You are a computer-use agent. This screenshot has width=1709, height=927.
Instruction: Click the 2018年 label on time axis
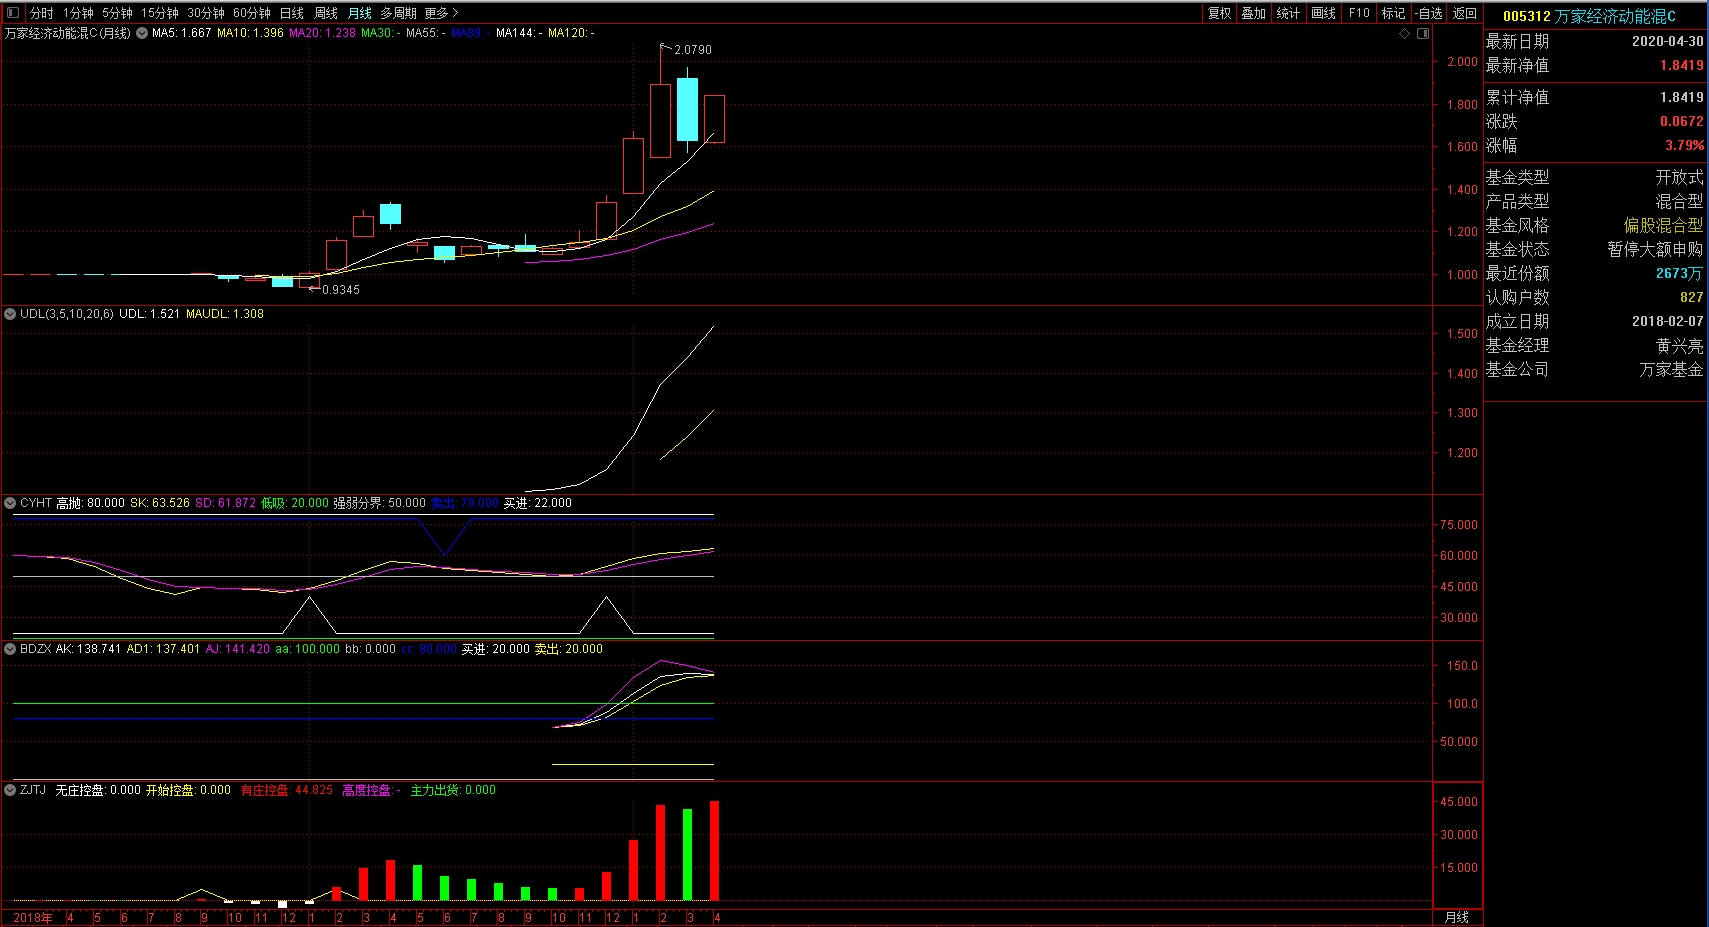33,917
